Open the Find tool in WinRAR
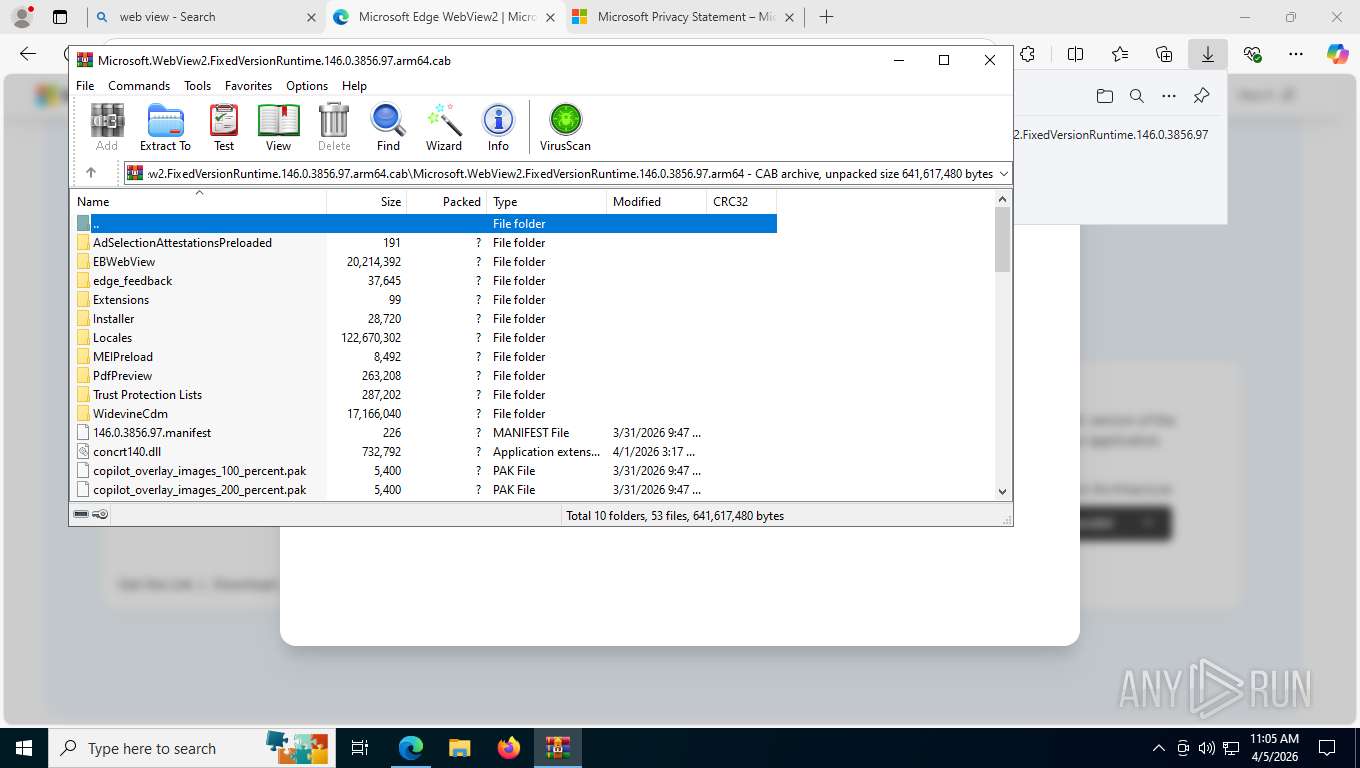Image resolution: width=1360 pixels, height=768 pixels. point(388,127)
